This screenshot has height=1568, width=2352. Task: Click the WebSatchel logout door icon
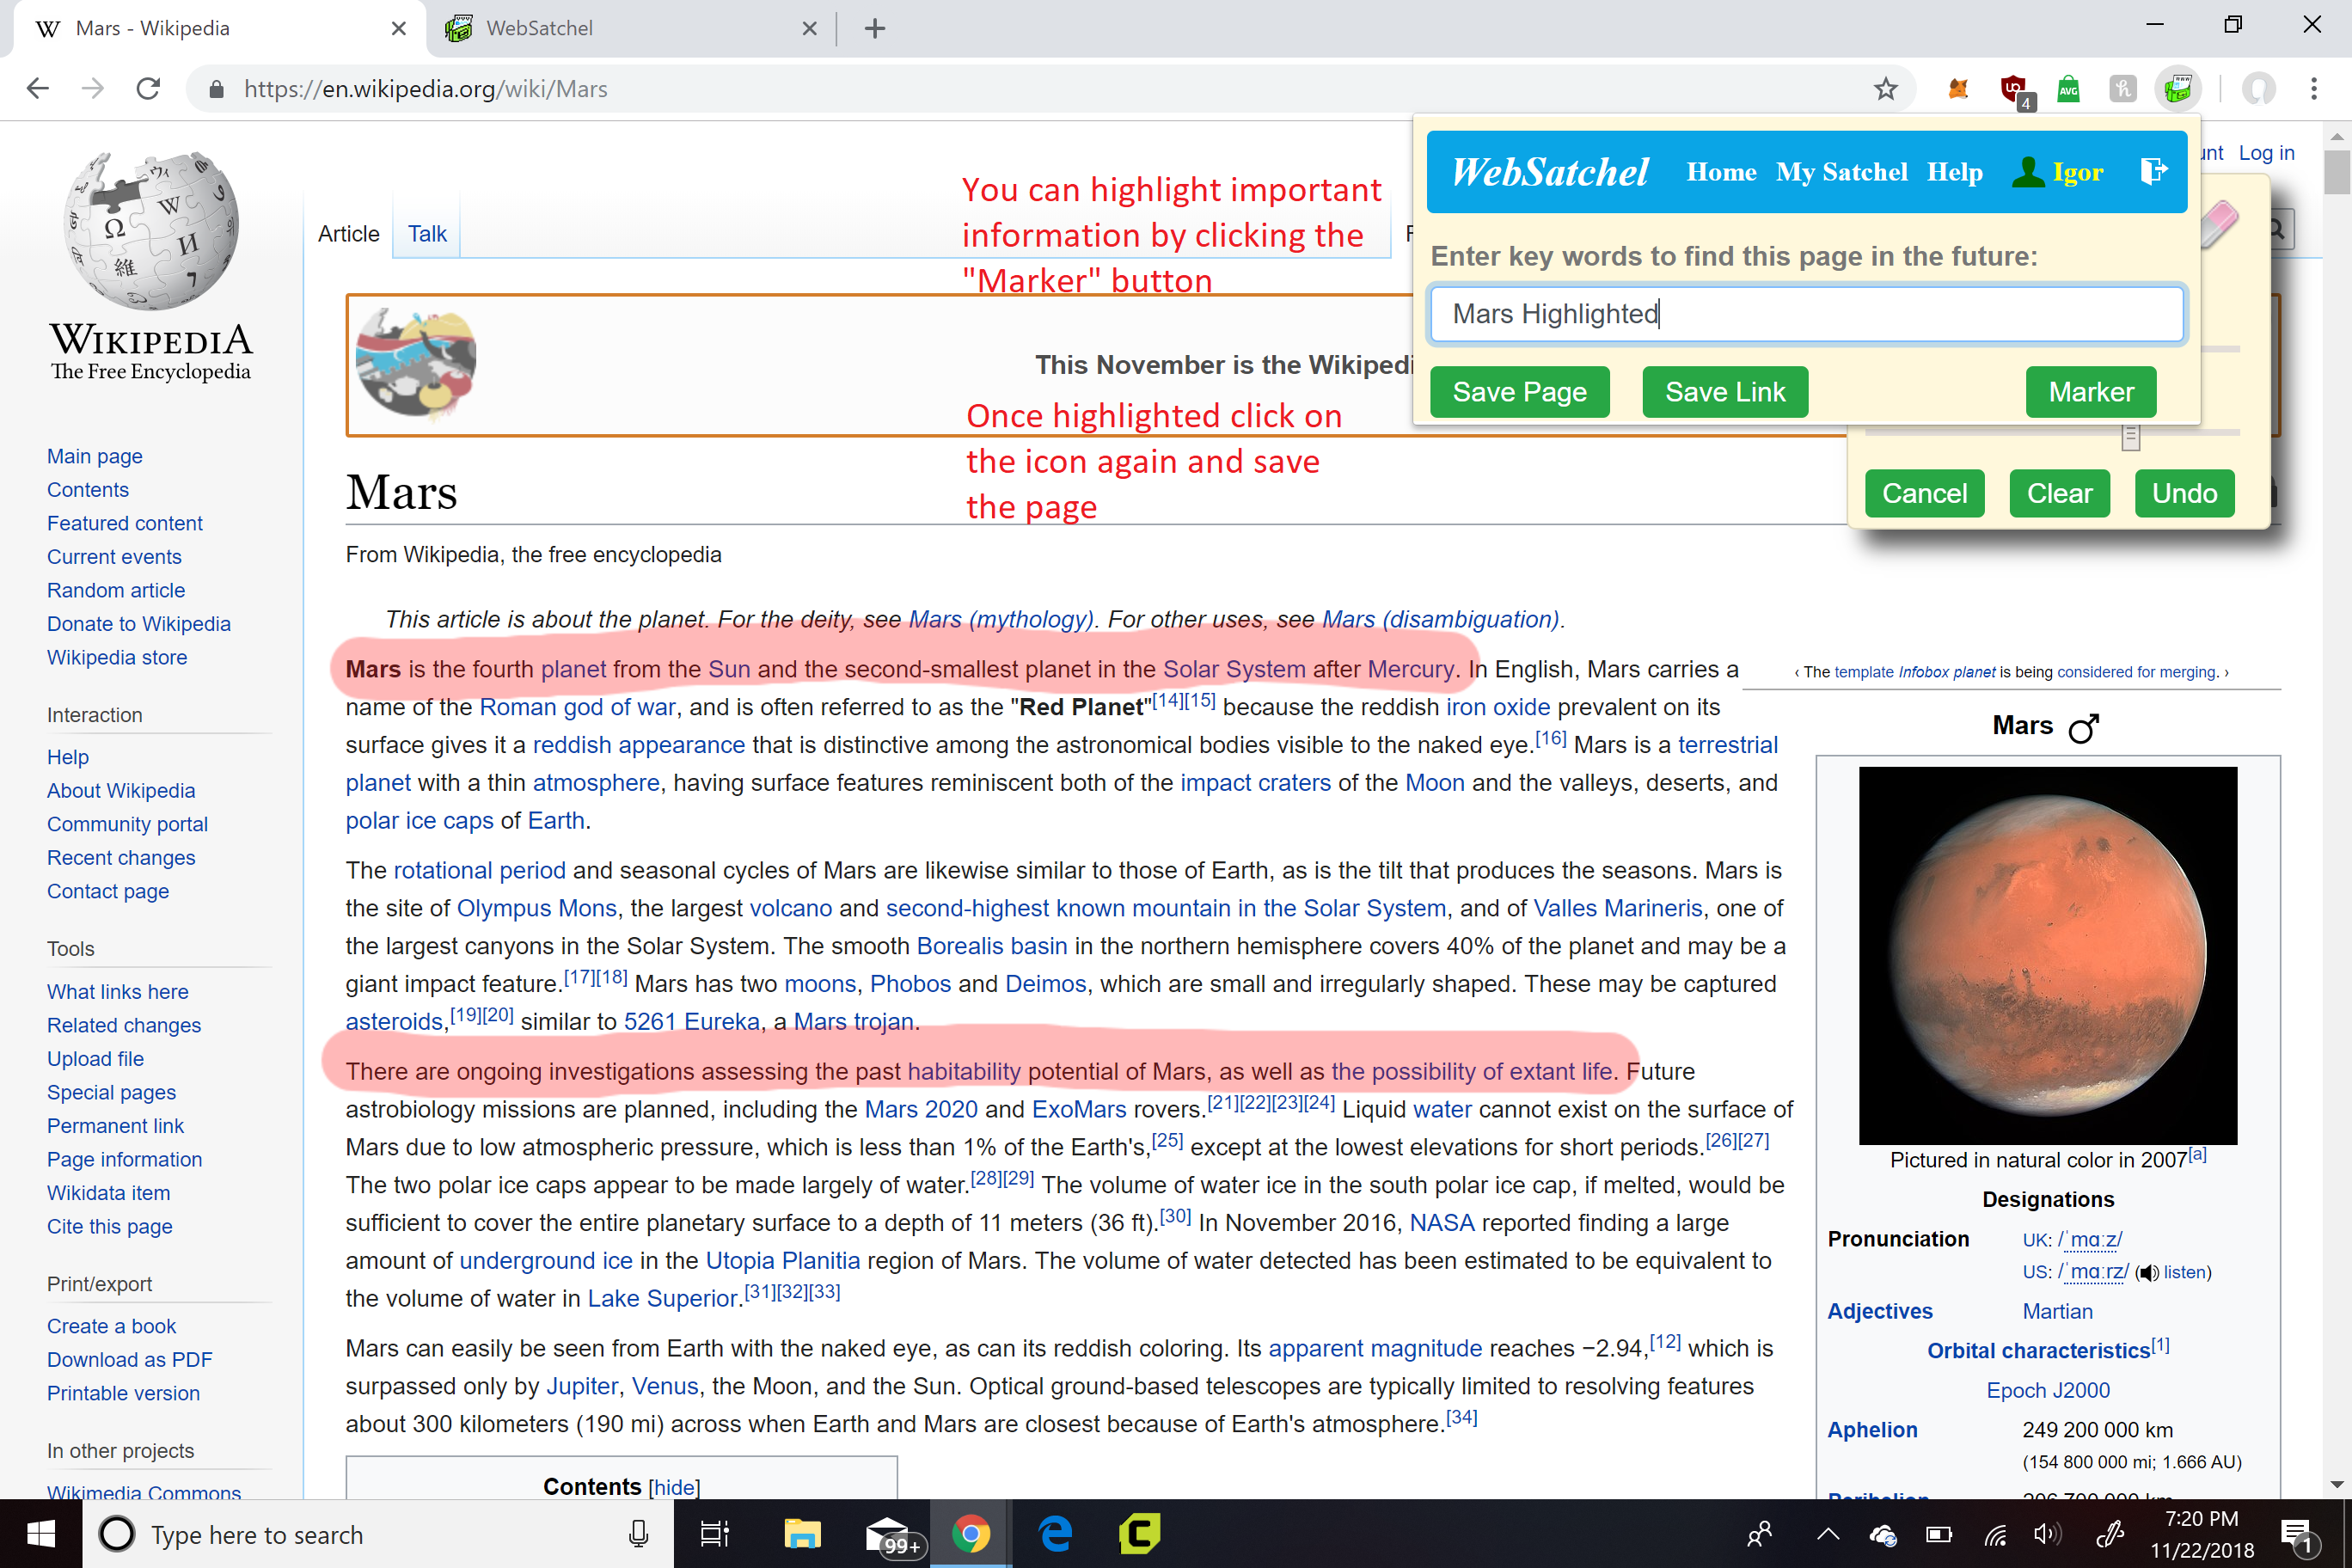[2153, 171]
